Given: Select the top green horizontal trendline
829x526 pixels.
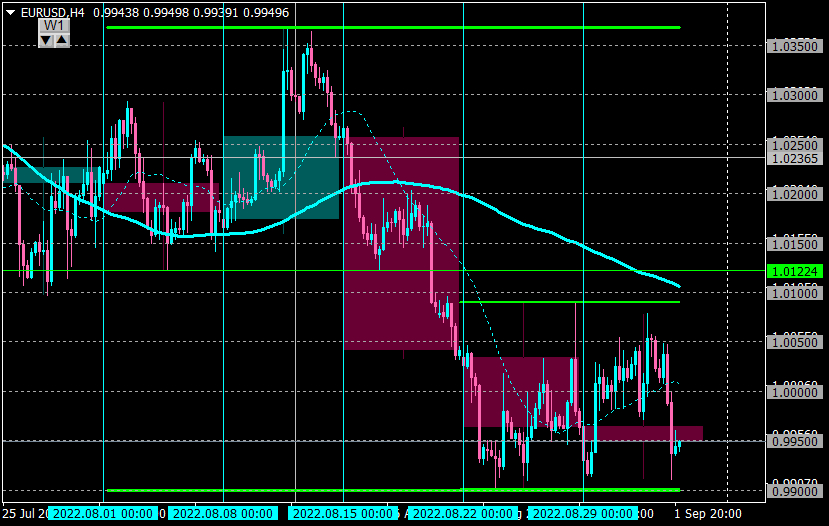Looking at the screenshot, I should (393, 27).
